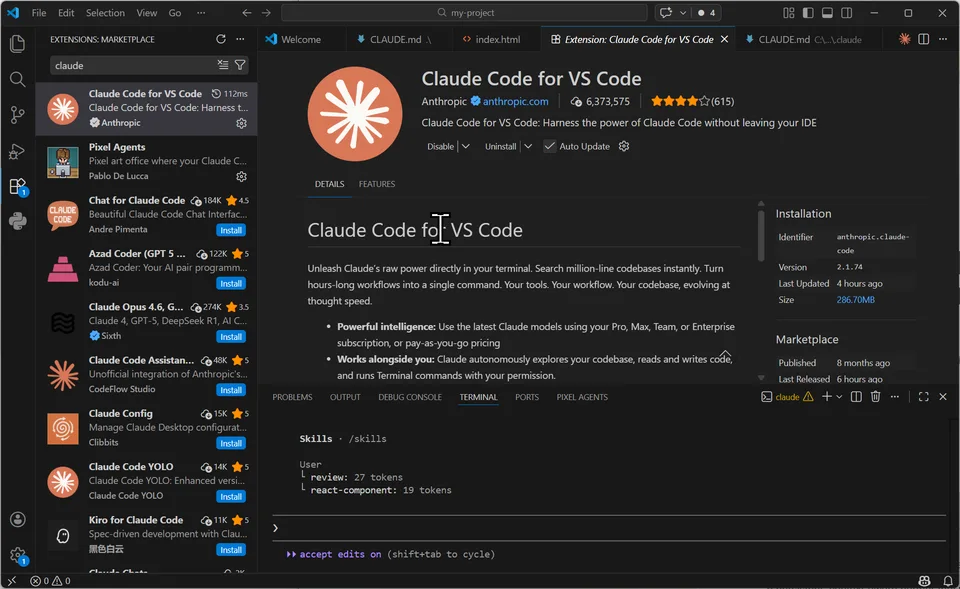
Task: Go forward using navigation arrow
Action: (x=266, y=13)
